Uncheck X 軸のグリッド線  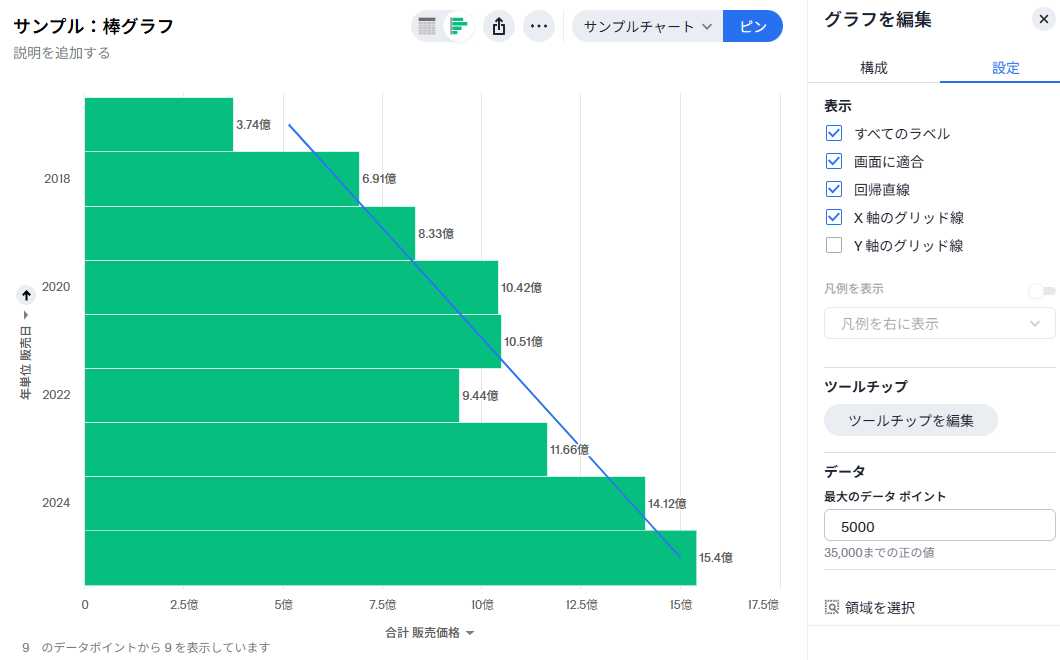834,217
